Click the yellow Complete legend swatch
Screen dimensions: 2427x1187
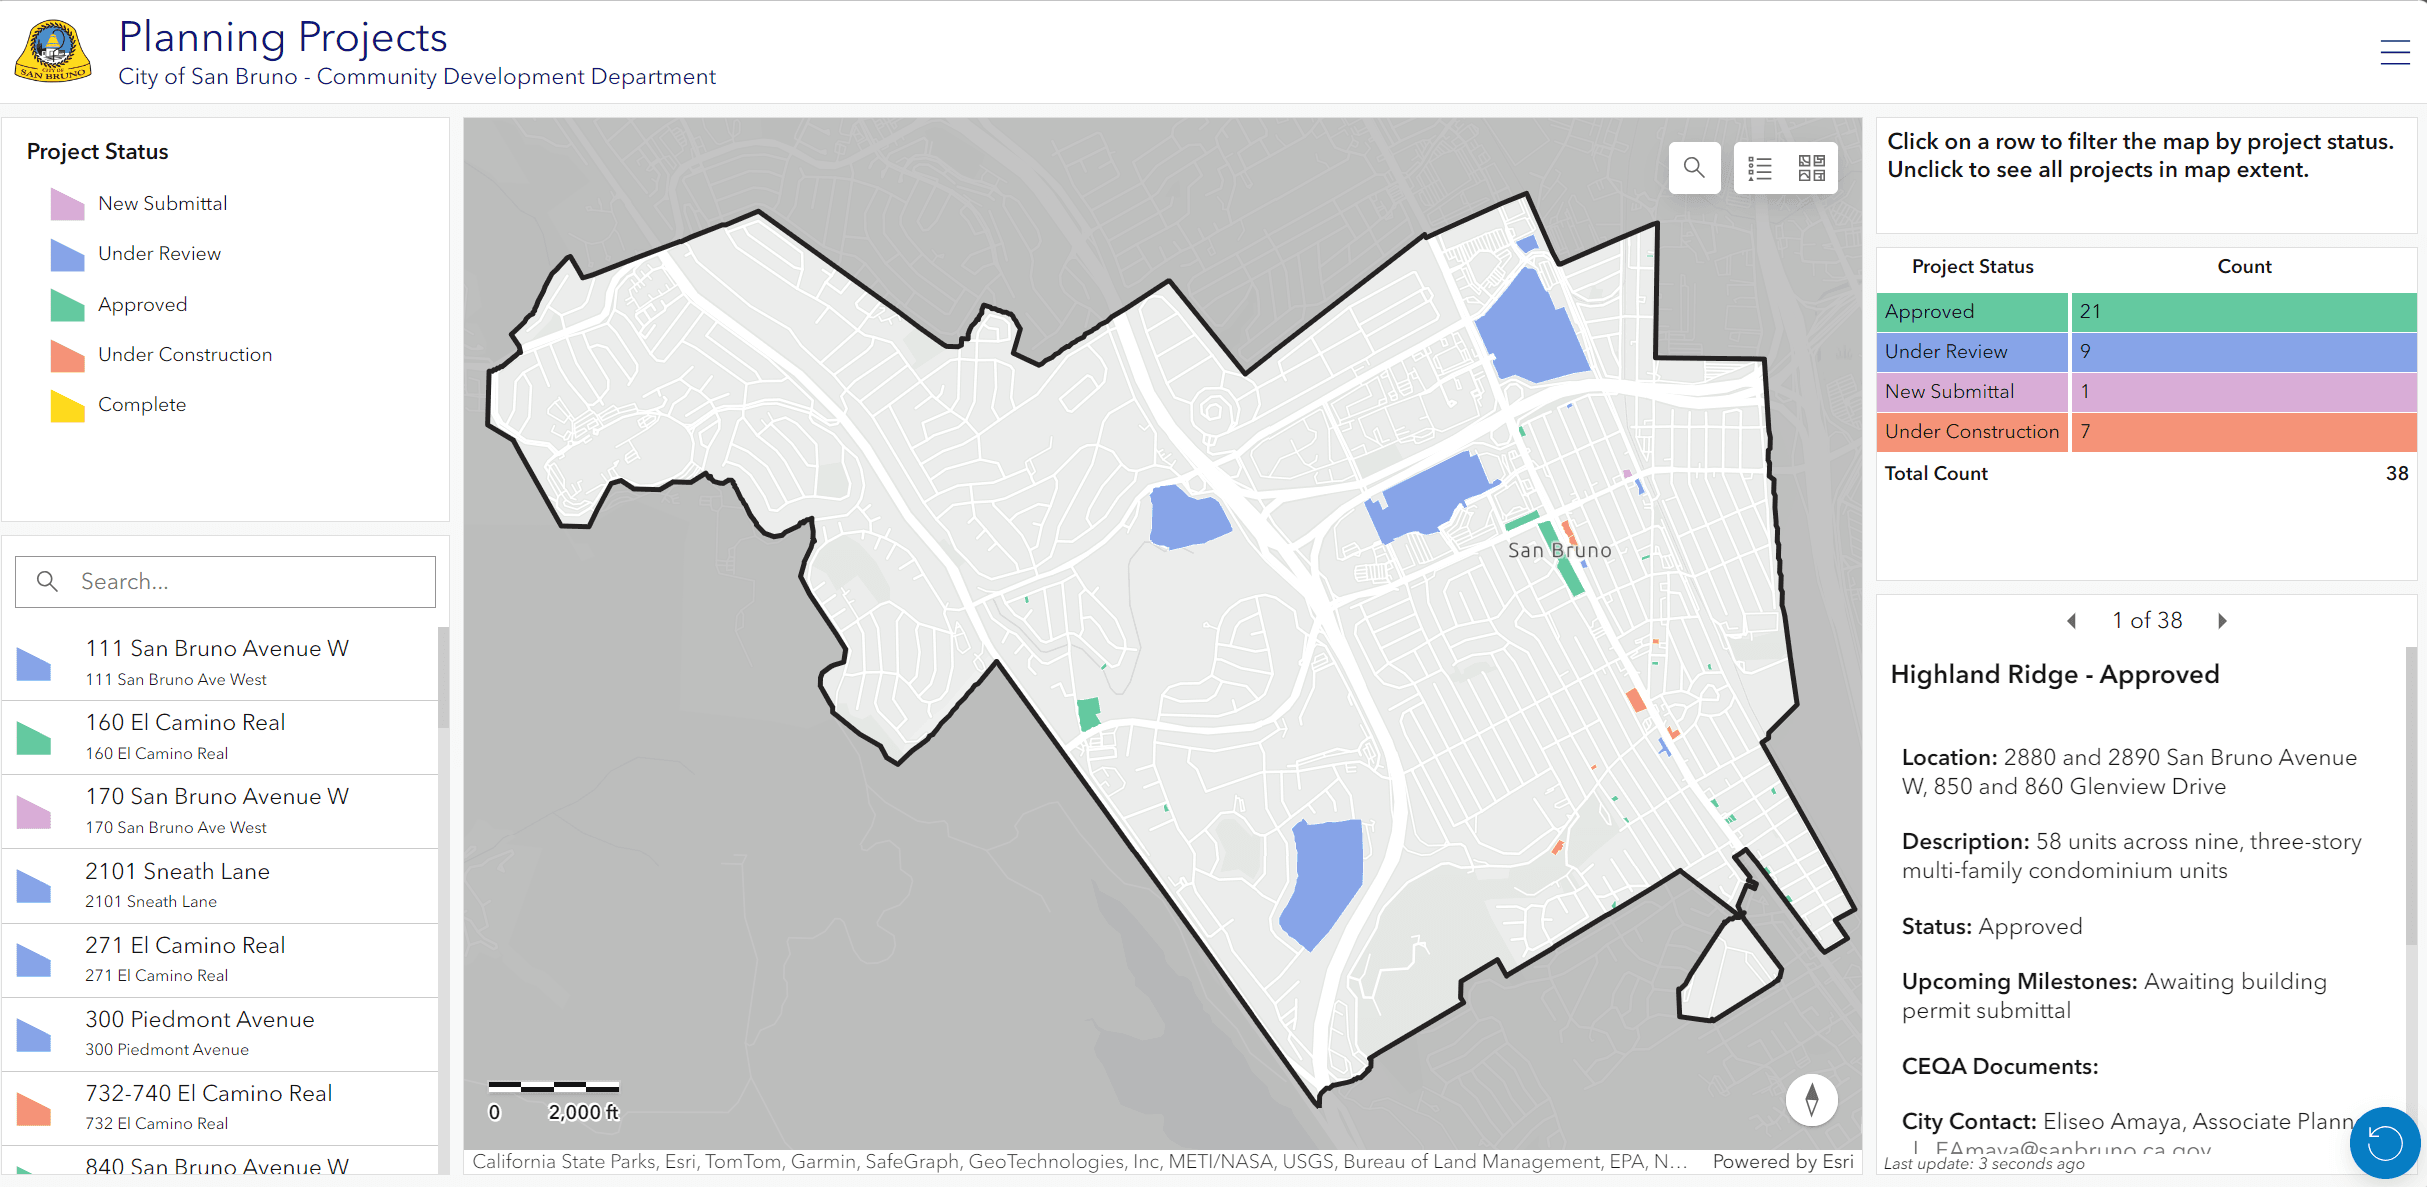65,406
